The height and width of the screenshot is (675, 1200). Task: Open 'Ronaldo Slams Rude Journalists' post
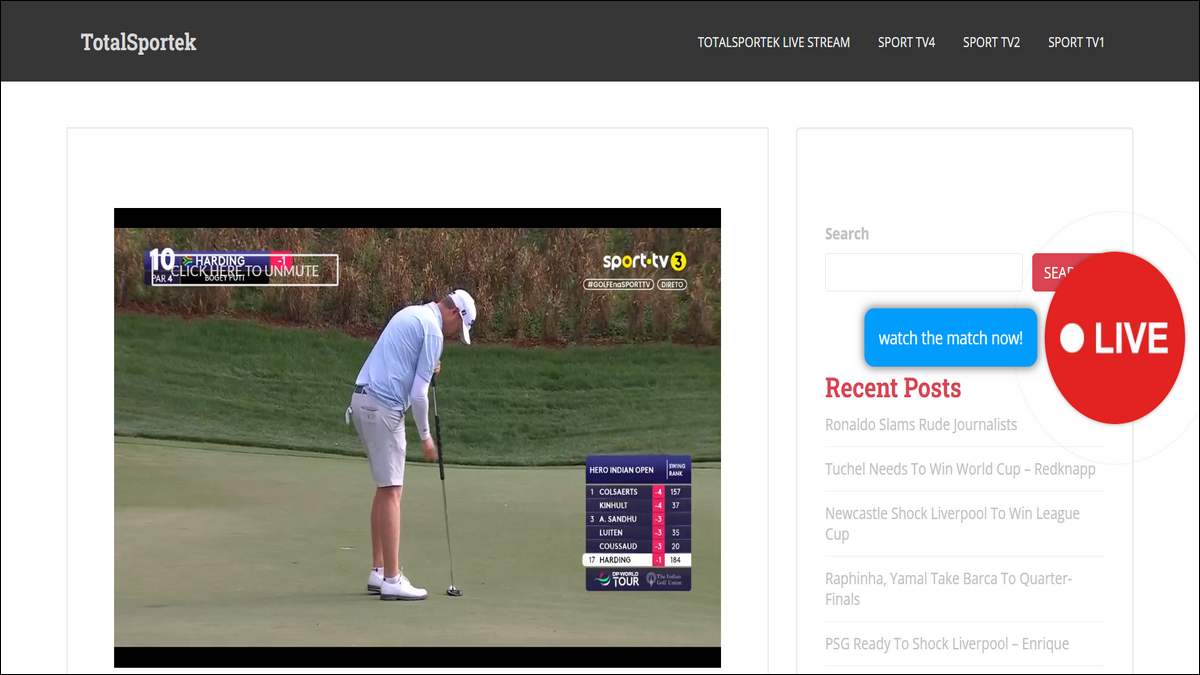921,424
